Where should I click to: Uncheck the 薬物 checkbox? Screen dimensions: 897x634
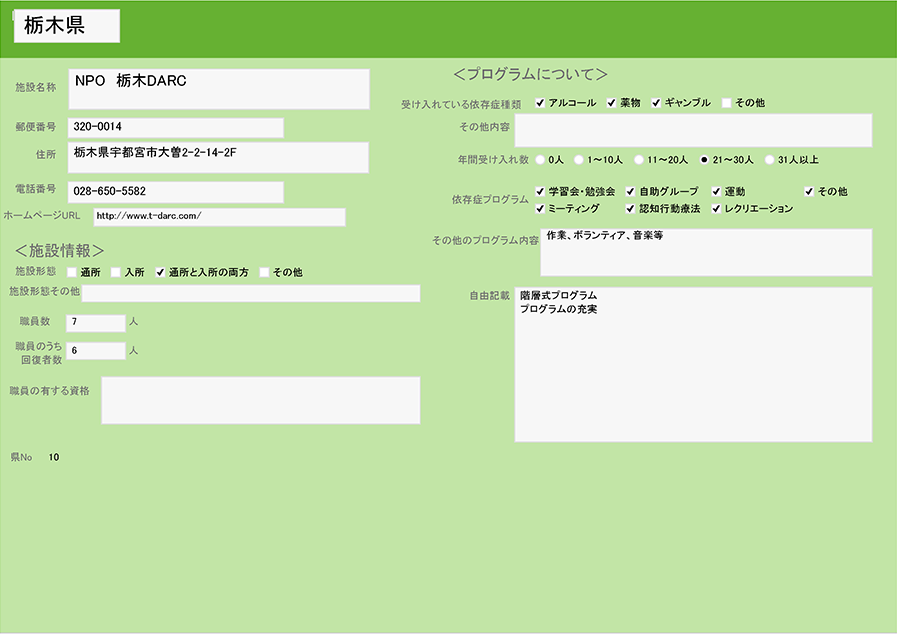(x=612, y=103)
